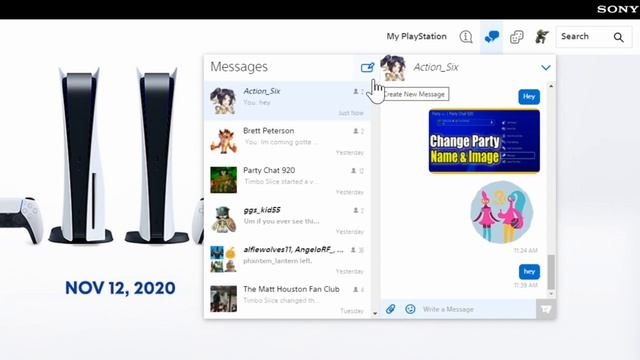Click the Party Chat 920 group image

(223, 180)
